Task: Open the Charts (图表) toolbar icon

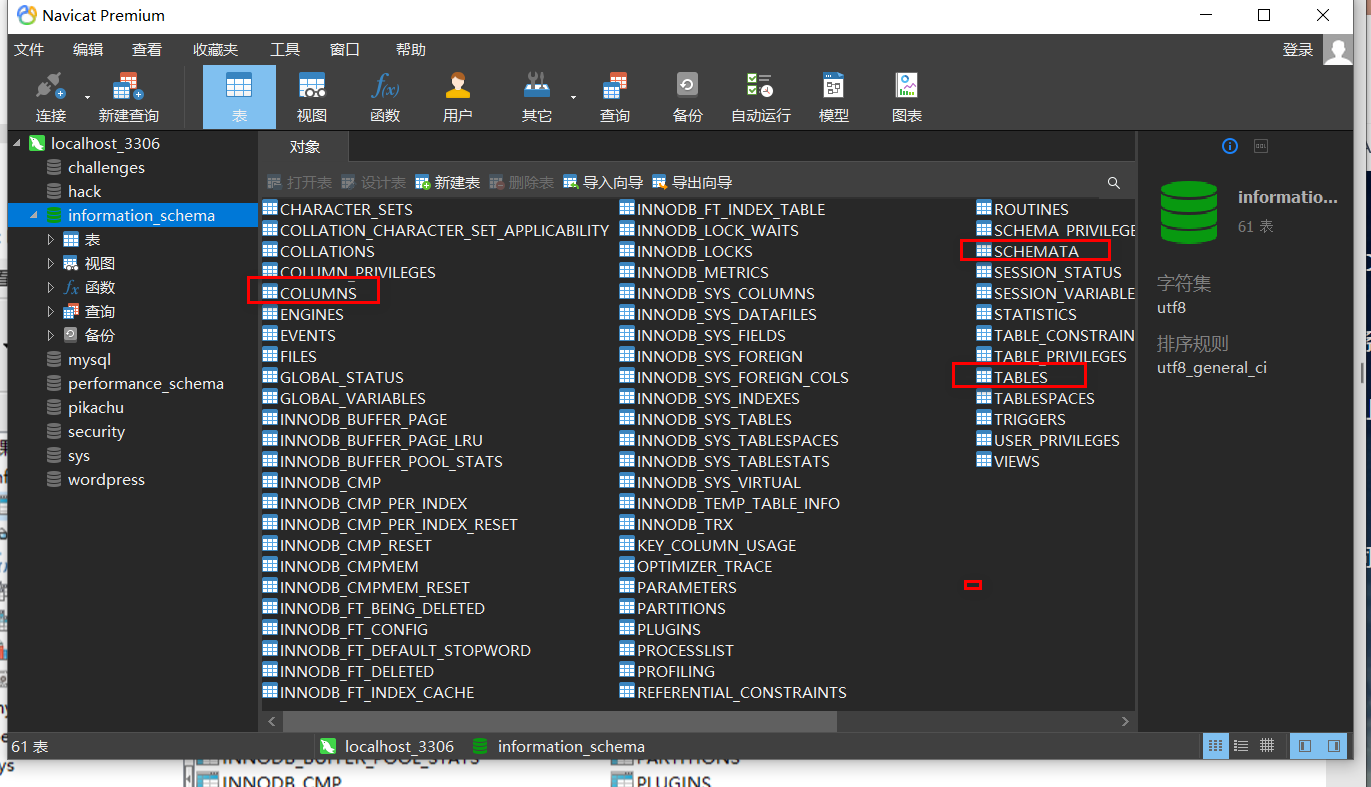Action: coord(907,97)
